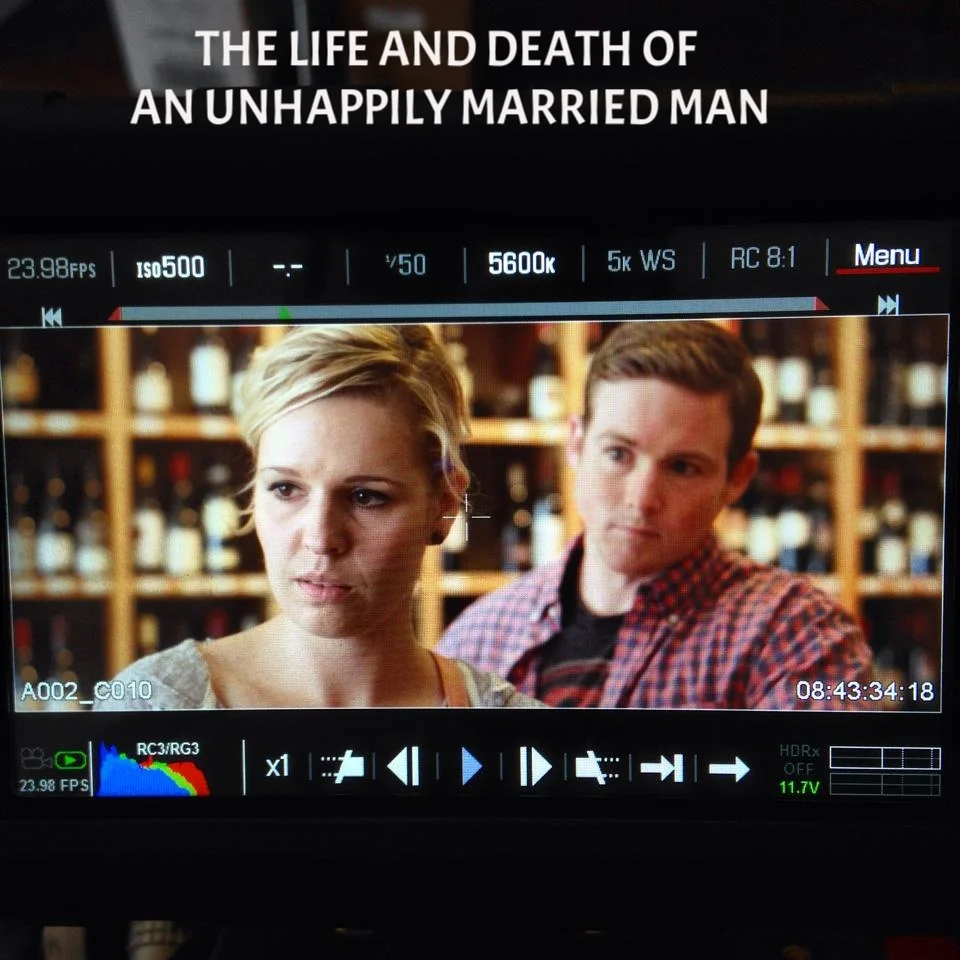Toggle playback mode green play icon
This screenshot has height=960, width=960.
pyautogui.click(x=70, y=760)
